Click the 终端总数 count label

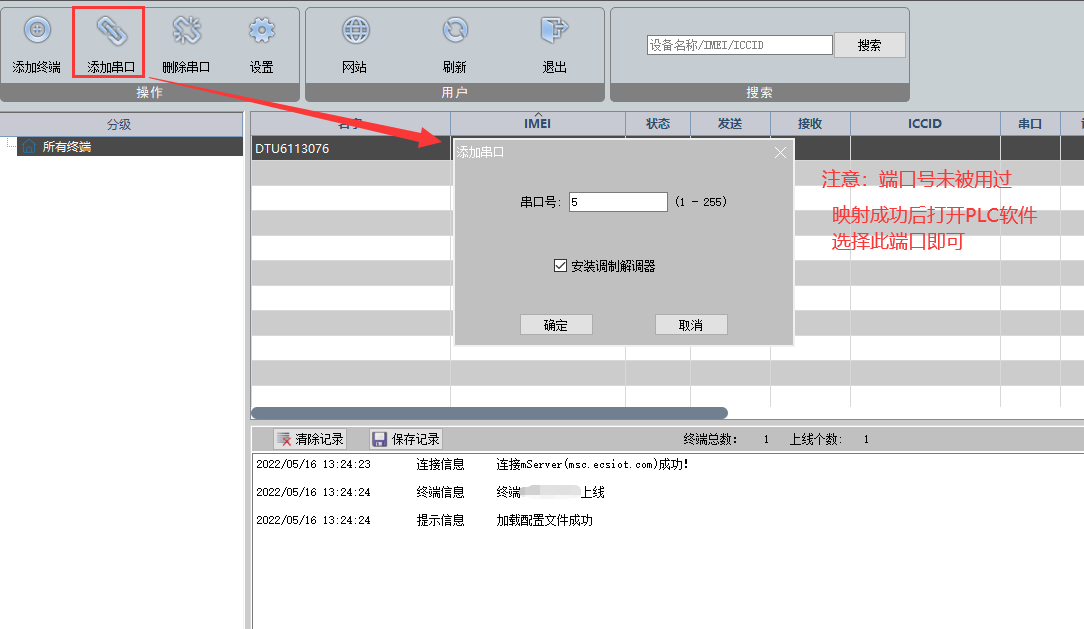pyautogui.click(x=710, y=439)
